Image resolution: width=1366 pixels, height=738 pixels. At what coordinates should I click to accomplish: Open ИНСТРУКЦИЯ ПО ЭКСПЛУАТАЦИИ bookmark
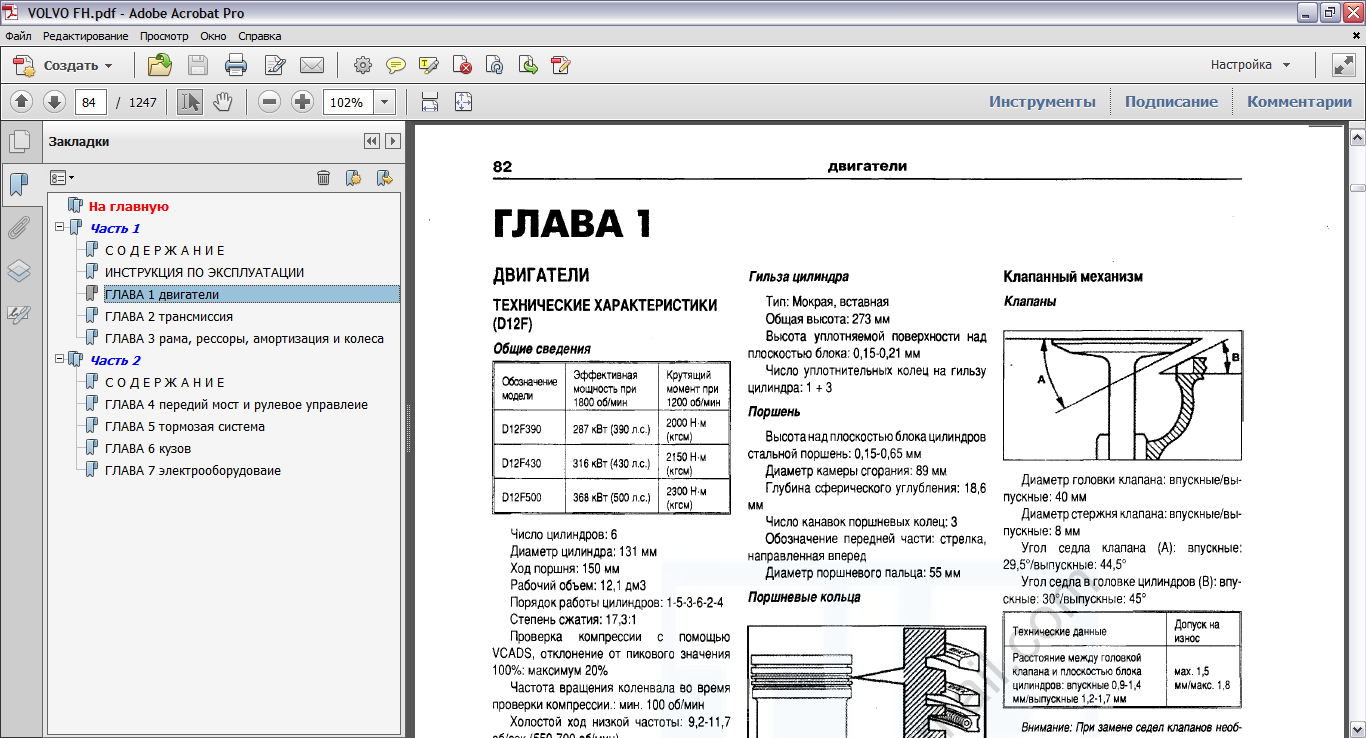(204, 272)
